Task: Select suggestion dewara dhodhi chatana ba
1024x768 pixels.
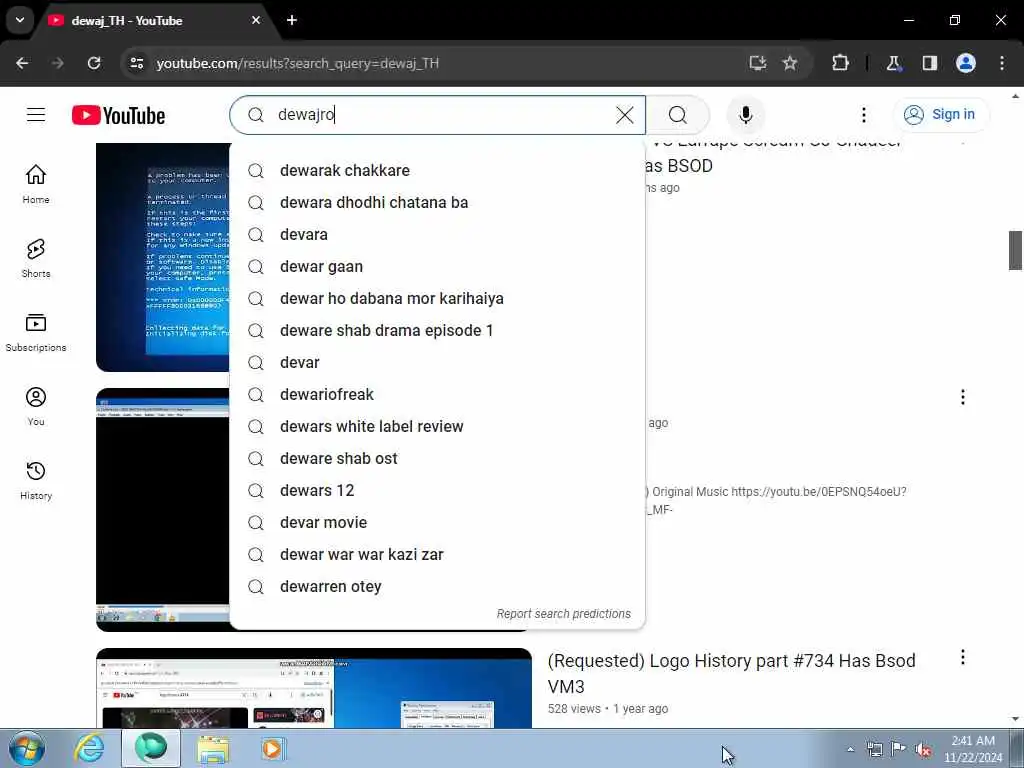Action: point(438,202)
